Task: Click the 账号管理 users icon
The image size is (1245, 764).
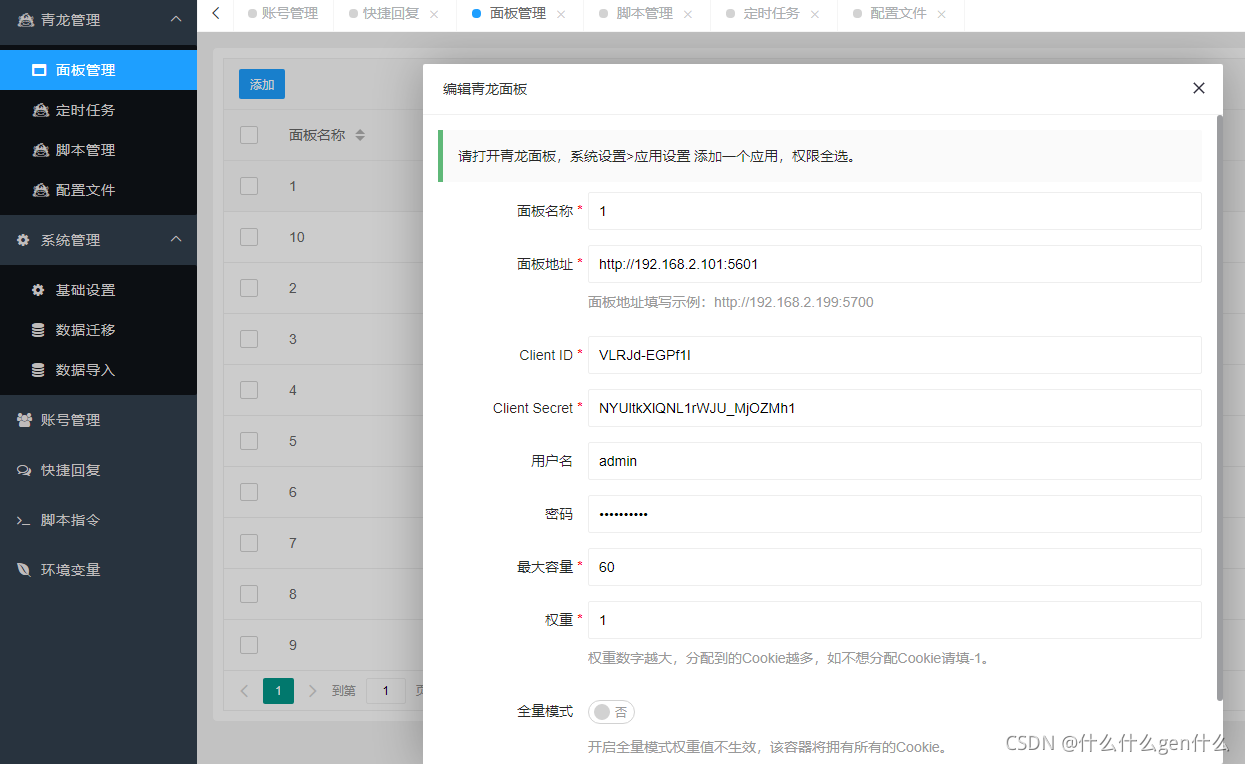Action: (24, 420)
